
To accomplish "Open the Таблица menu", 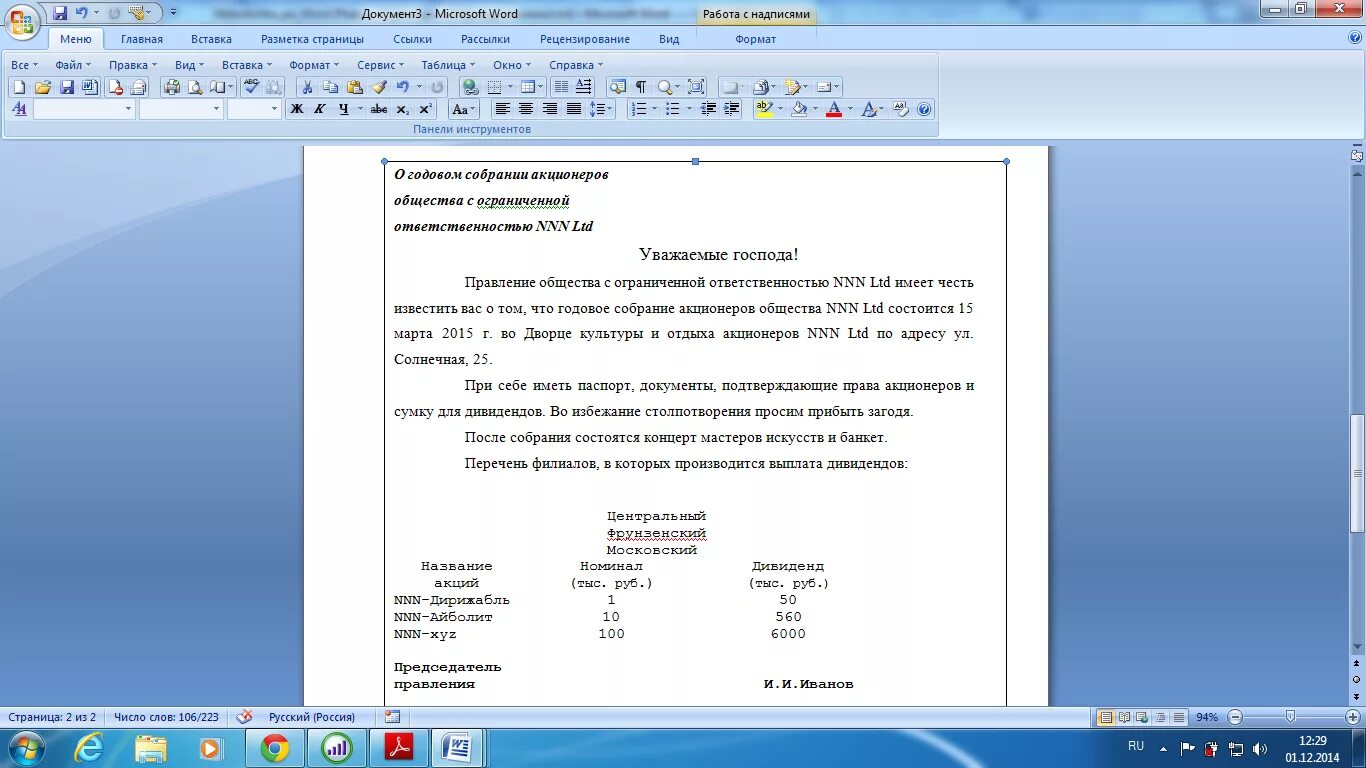I will [448, 65].
